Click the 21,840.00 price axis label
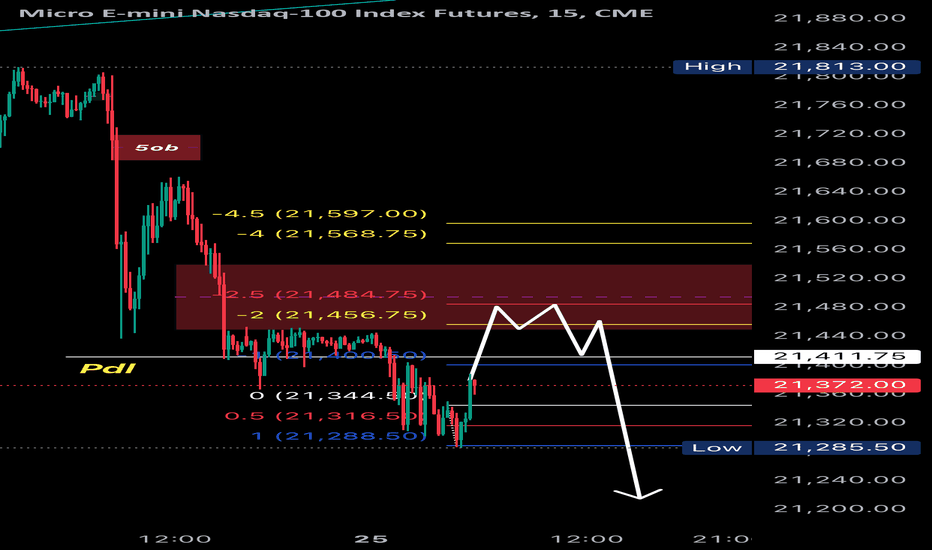The width and height of the screenshot is (932, 550). click(840, 47)
